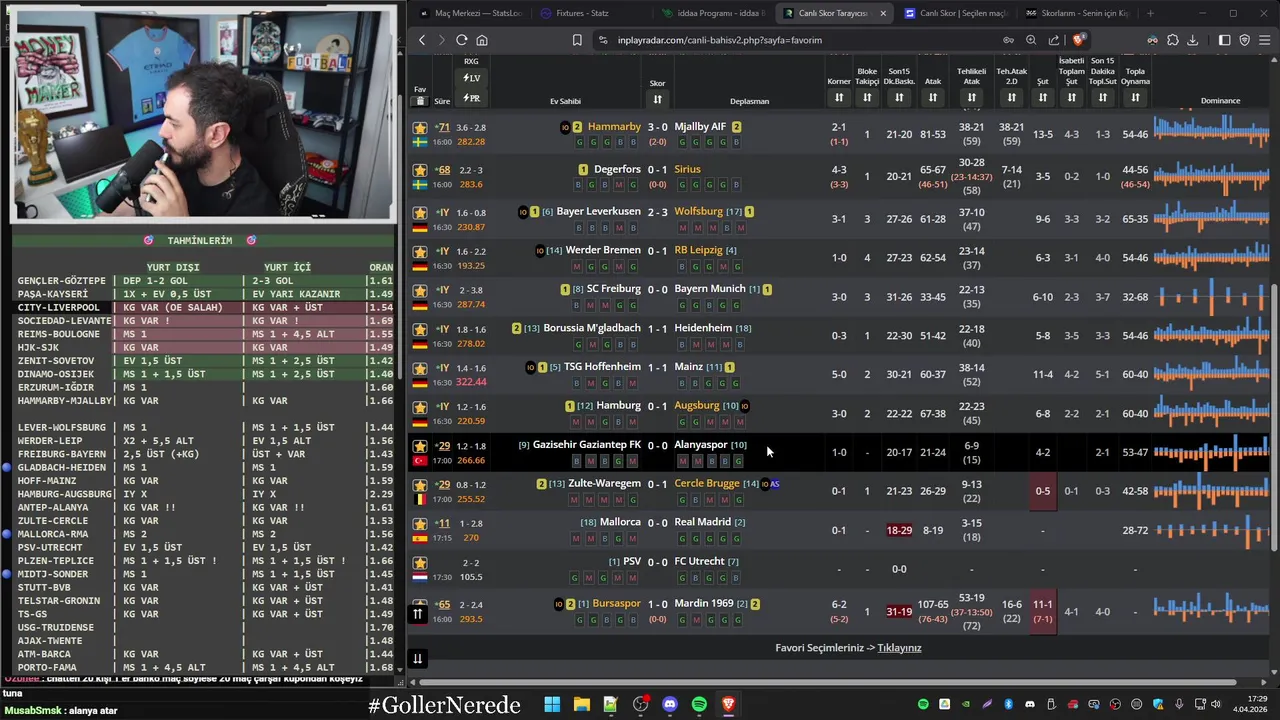
Task: Open the RB Leipzig team link
Action: pyautogui.click(x=698, y=250)
